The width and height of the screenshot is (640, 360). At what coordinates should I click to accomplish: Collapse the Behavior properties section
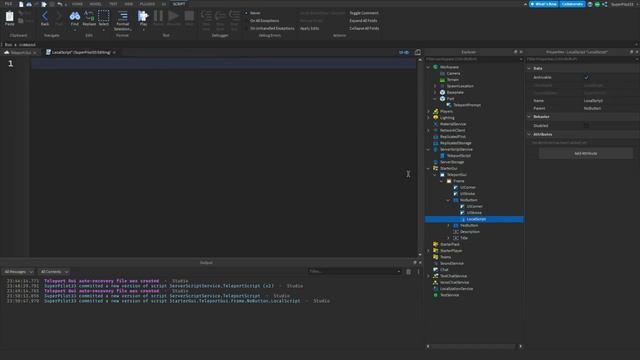tap(529, 117)
